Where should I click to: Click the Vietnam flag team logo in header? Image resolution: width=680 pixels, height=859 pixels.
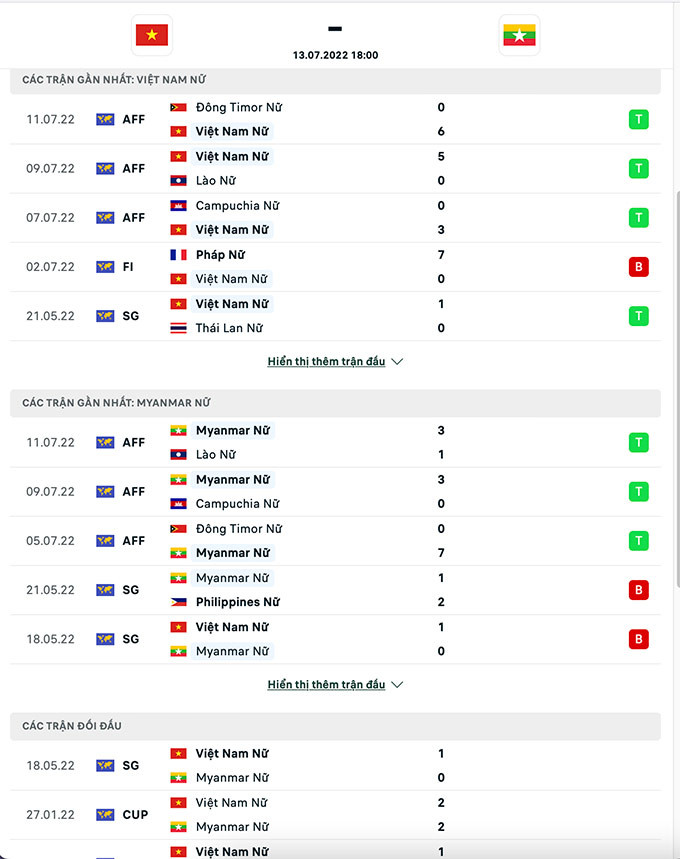pyautogui.click(x=152, y=36)
